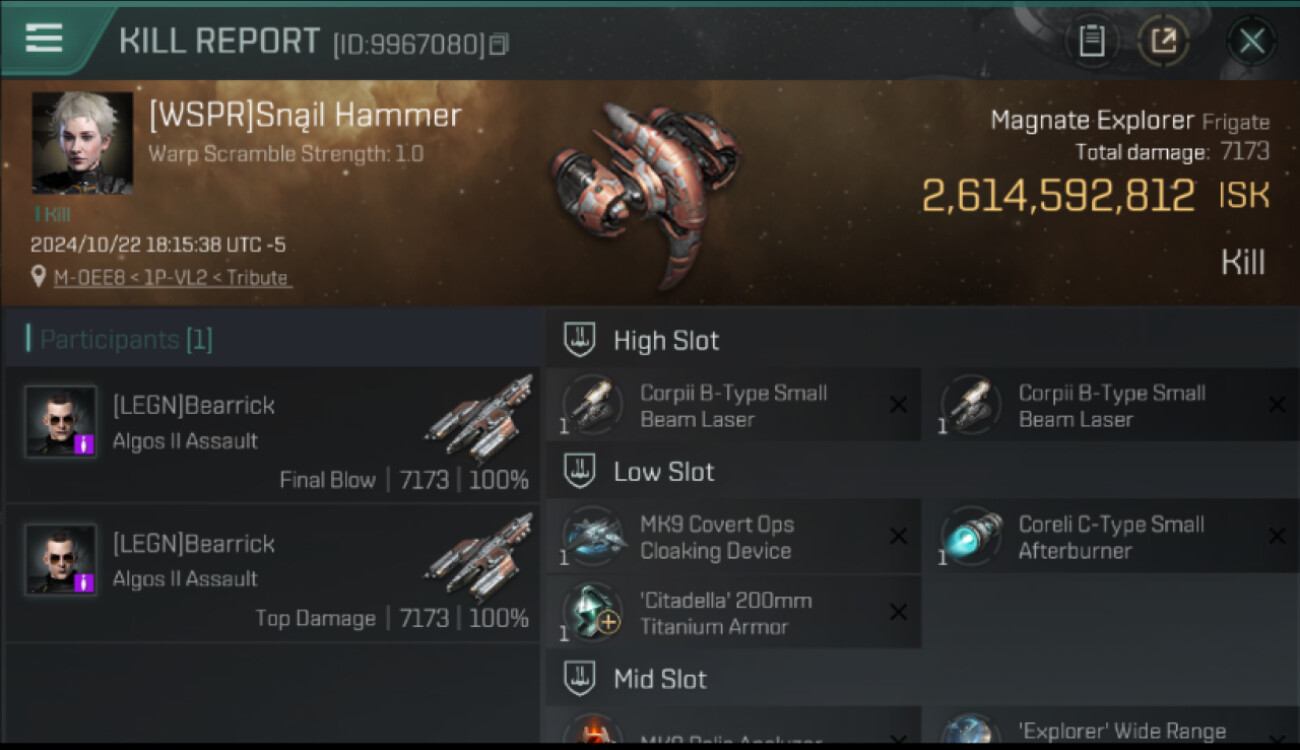The height and width of the screenshot is (750, 1300).
Task: Open Bearrick's Final Blow participant entry
Action: (273, 434)
